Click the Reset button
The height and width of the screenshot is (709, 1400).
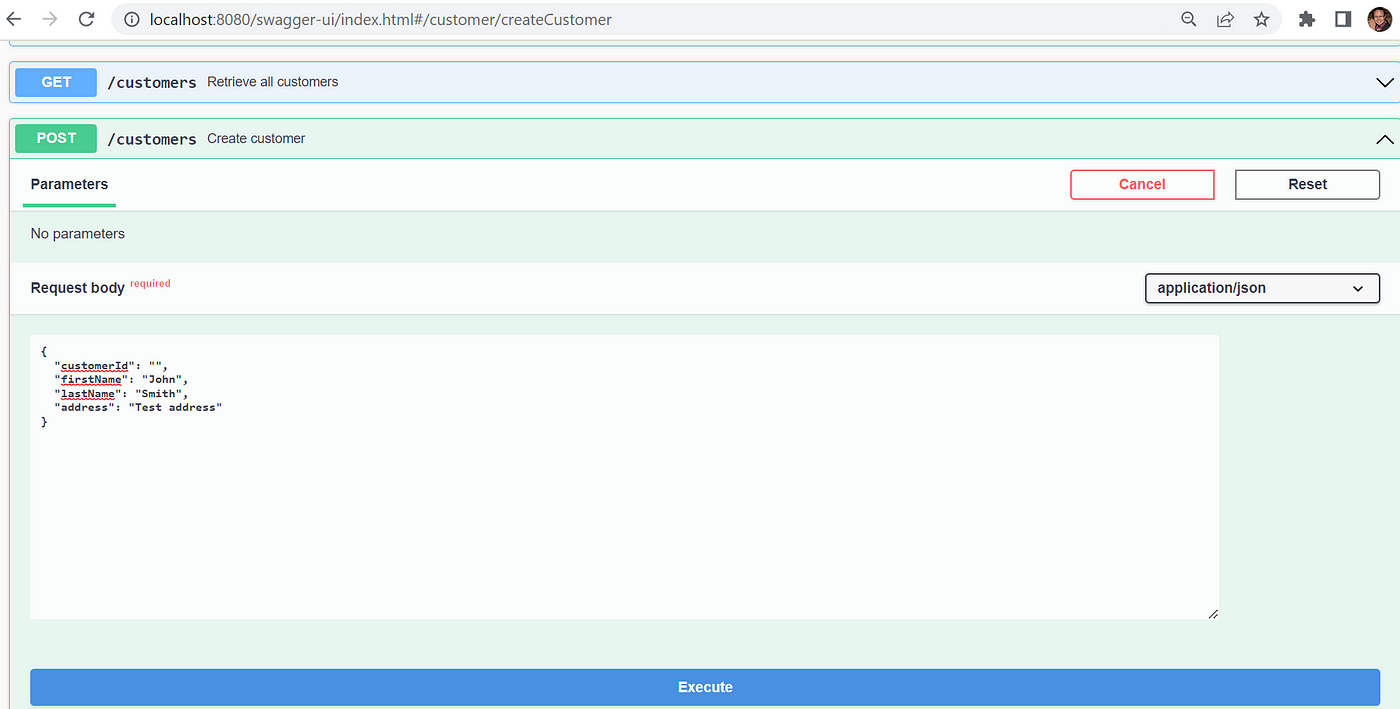(x=1307, y=184)
